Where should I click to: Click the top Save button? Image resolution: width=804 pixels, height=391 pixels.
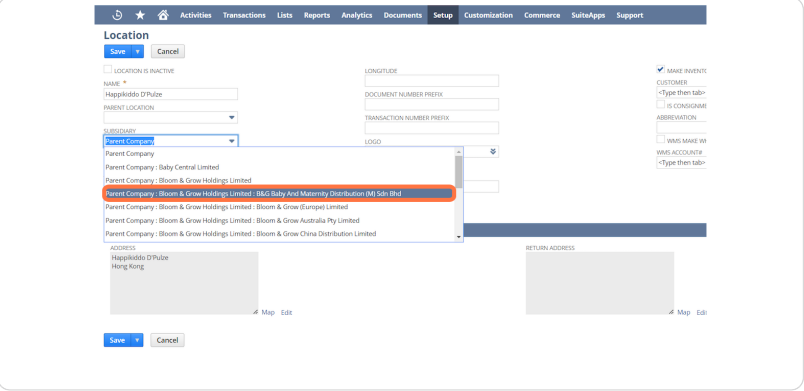click(x=118, y=51)
